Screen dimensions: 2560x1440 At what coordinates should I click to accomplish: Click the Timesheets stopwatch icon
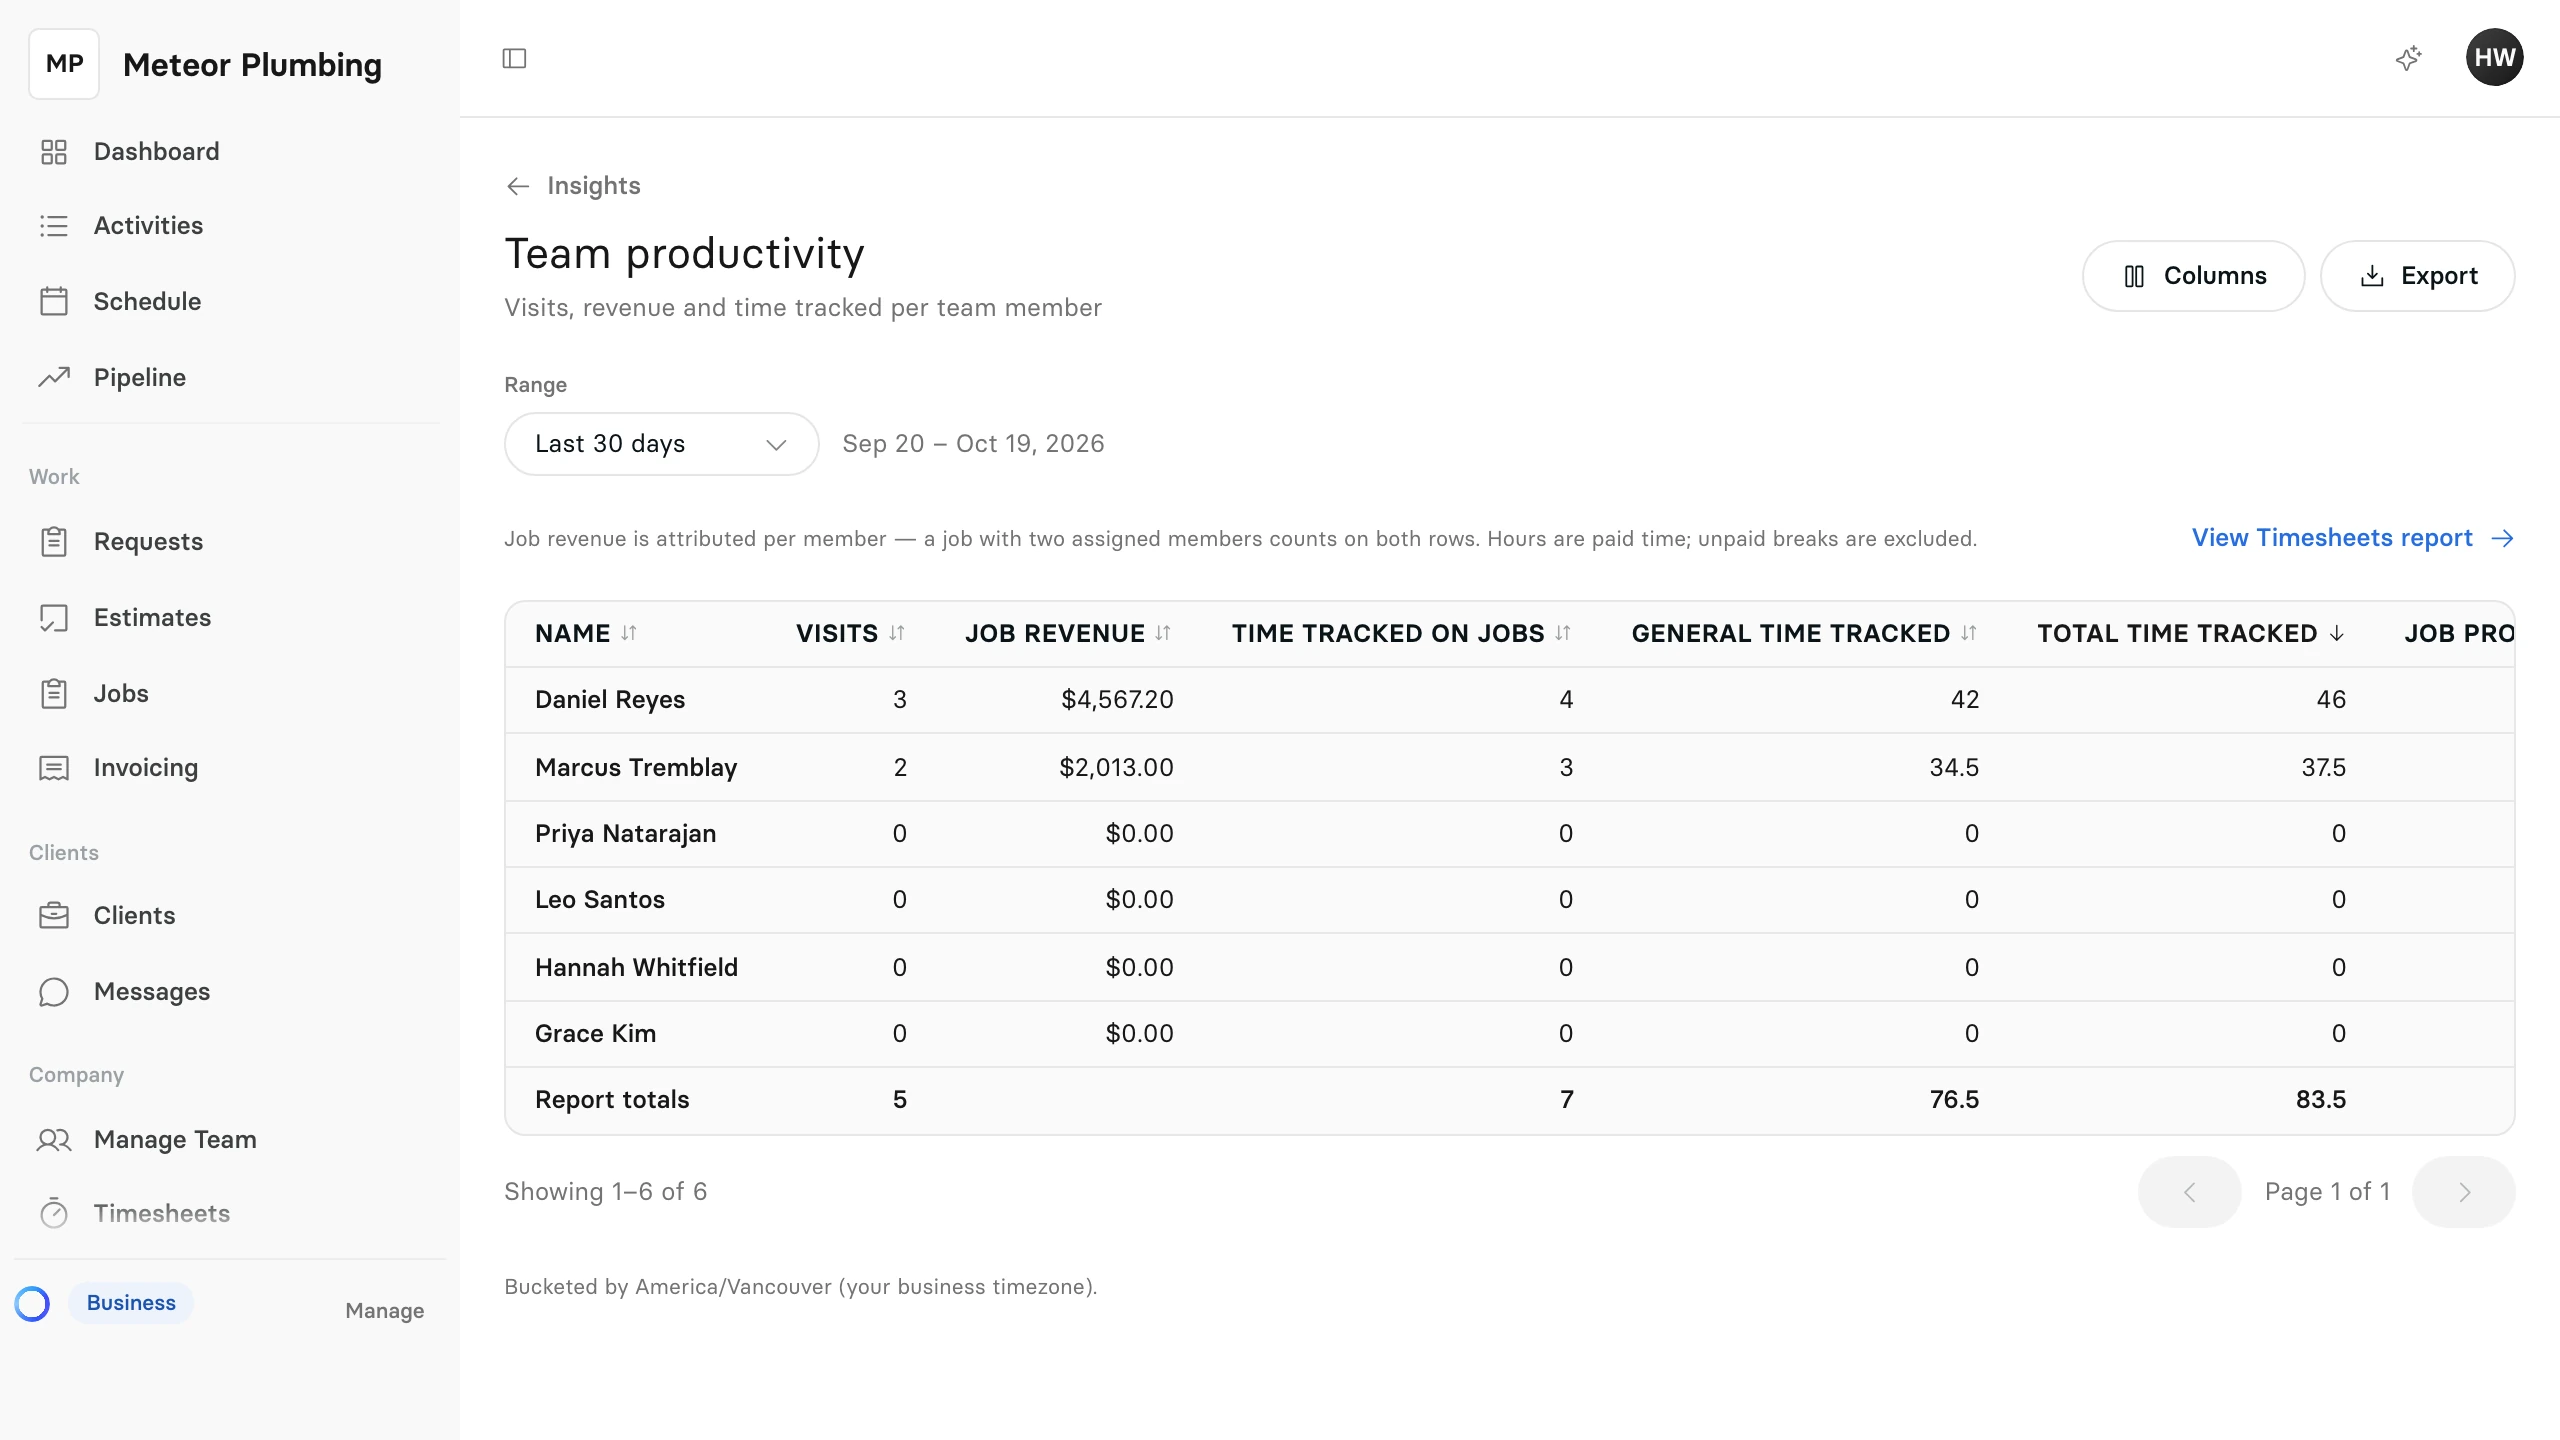54,1213
